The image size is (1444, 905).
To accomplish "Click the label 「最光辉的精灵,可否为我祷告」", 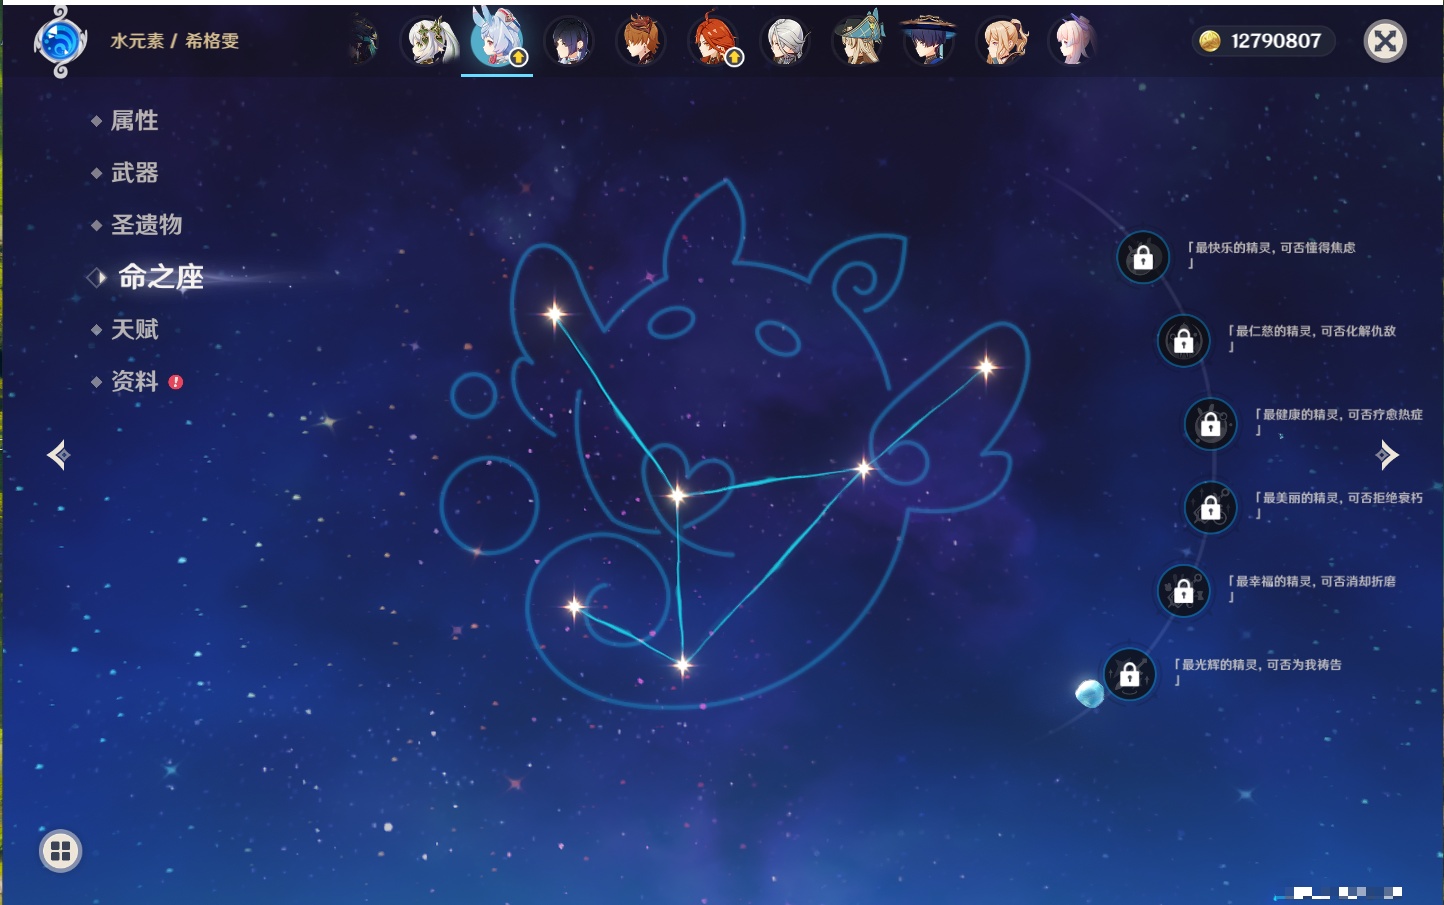I will pos(1258,672).
